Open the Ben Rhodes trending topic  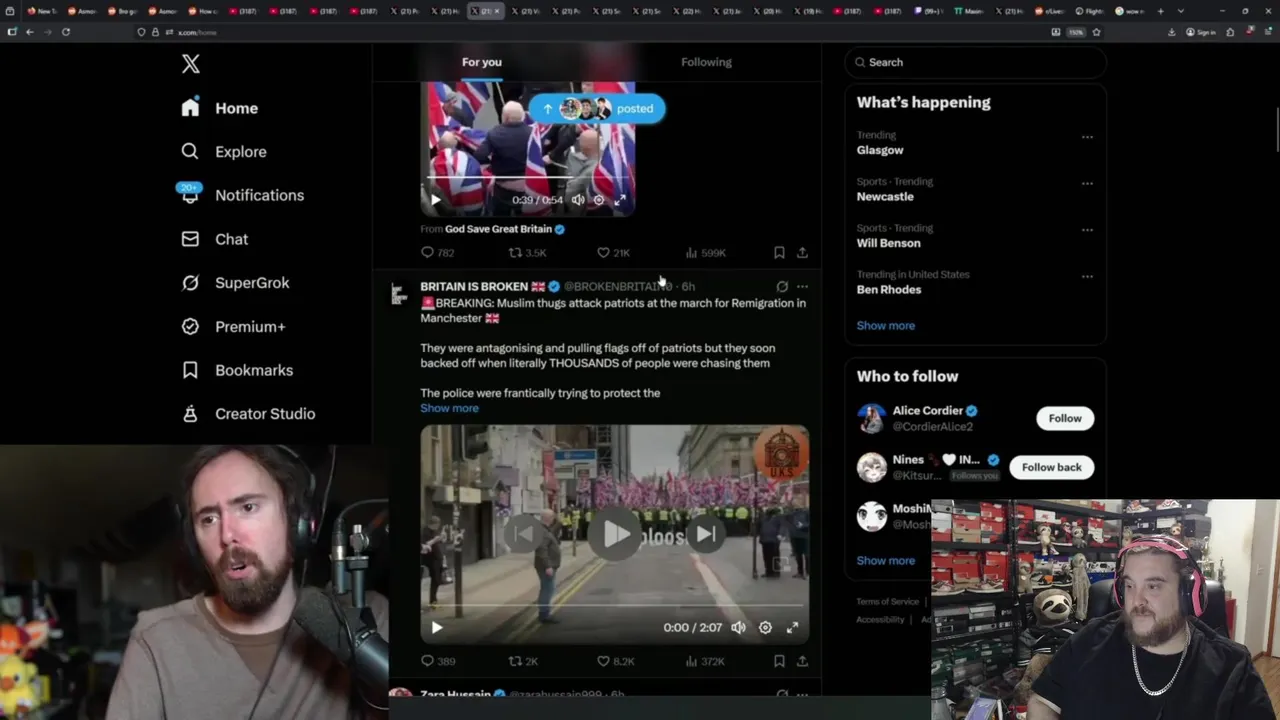tap(888, 290)
